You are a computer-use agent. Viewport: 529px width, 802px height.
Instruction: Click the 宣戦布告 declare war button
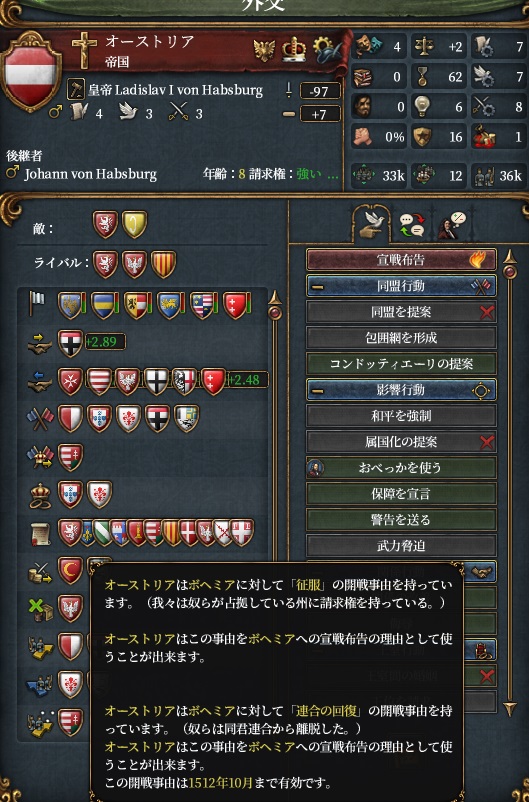pyautogui.click(x=401, y=260)
